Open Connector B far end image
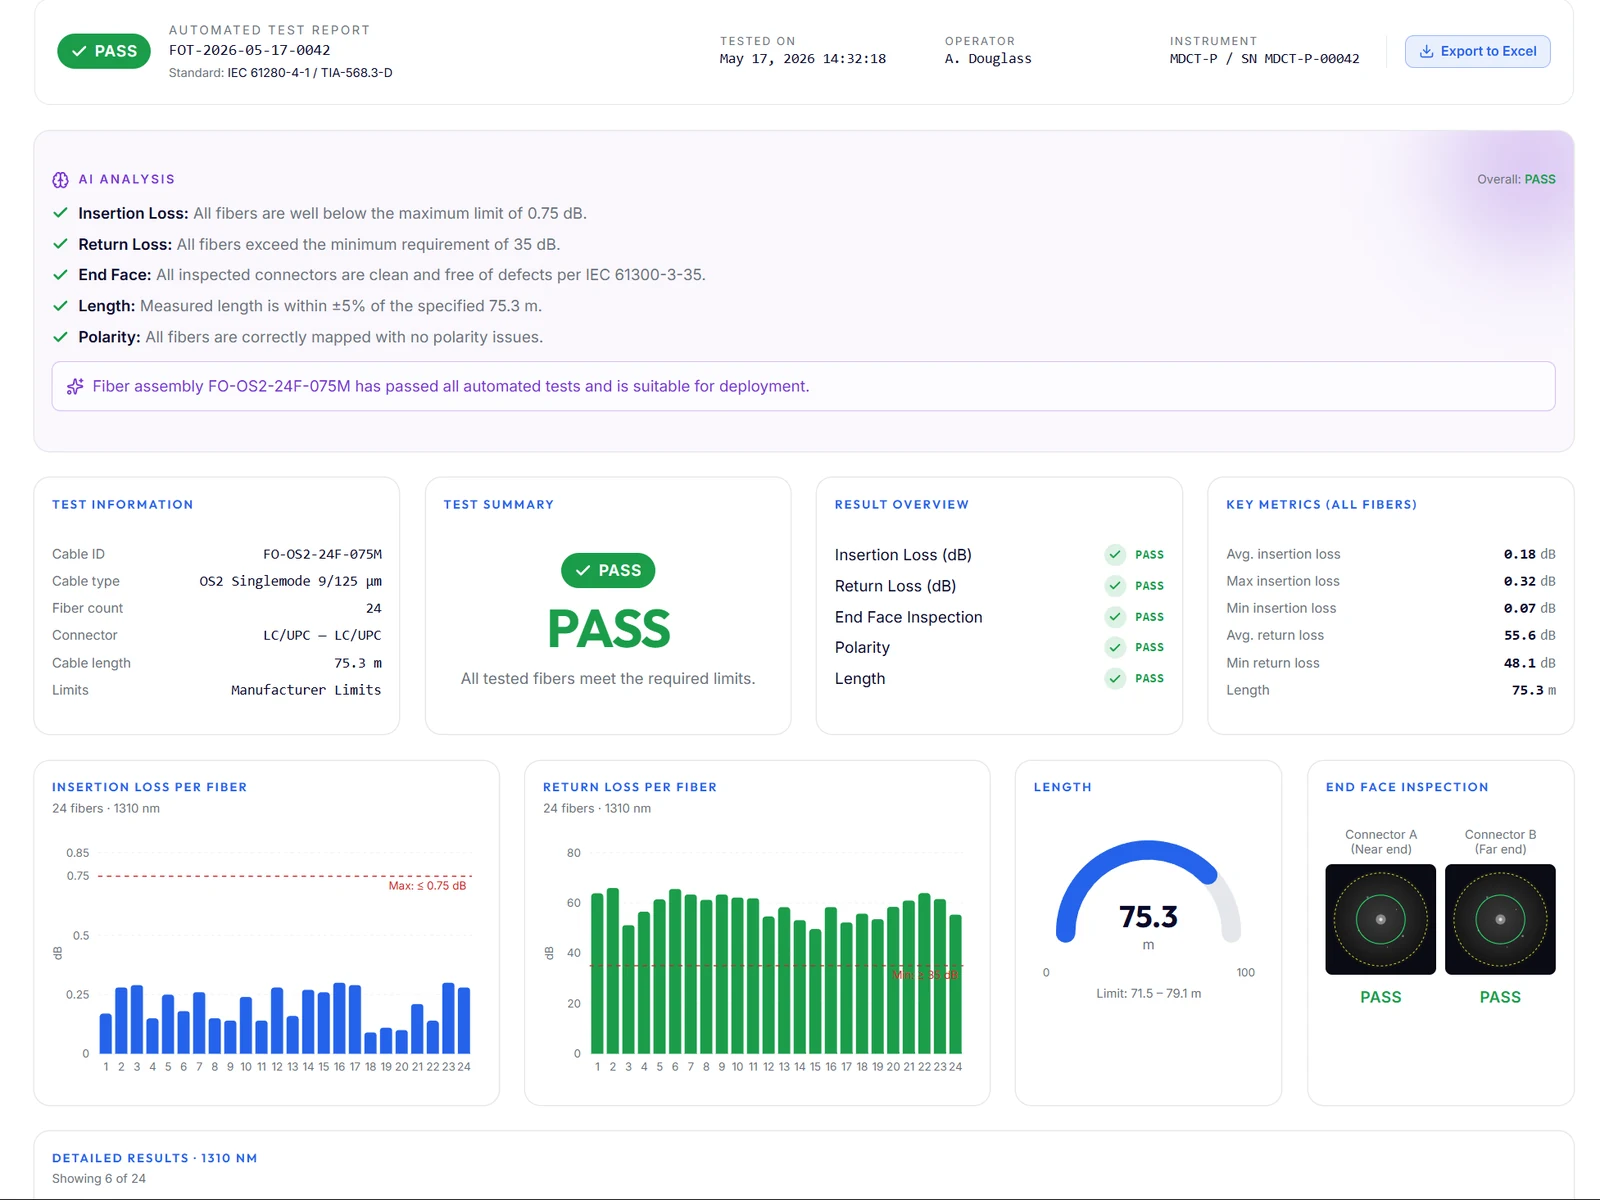 tap(1500, 919)
